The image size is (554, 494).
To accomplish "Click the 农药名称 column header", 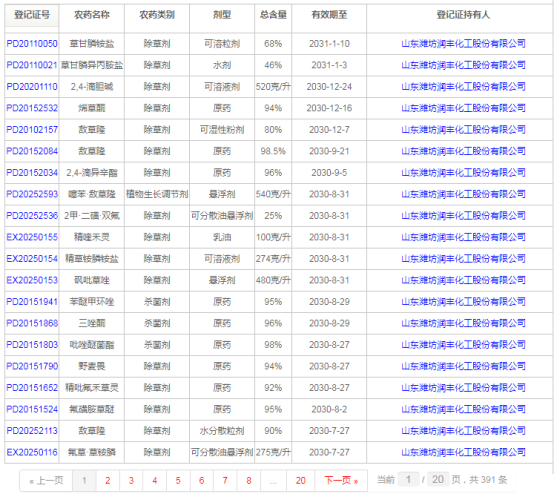I will click(x=92, y=15).
